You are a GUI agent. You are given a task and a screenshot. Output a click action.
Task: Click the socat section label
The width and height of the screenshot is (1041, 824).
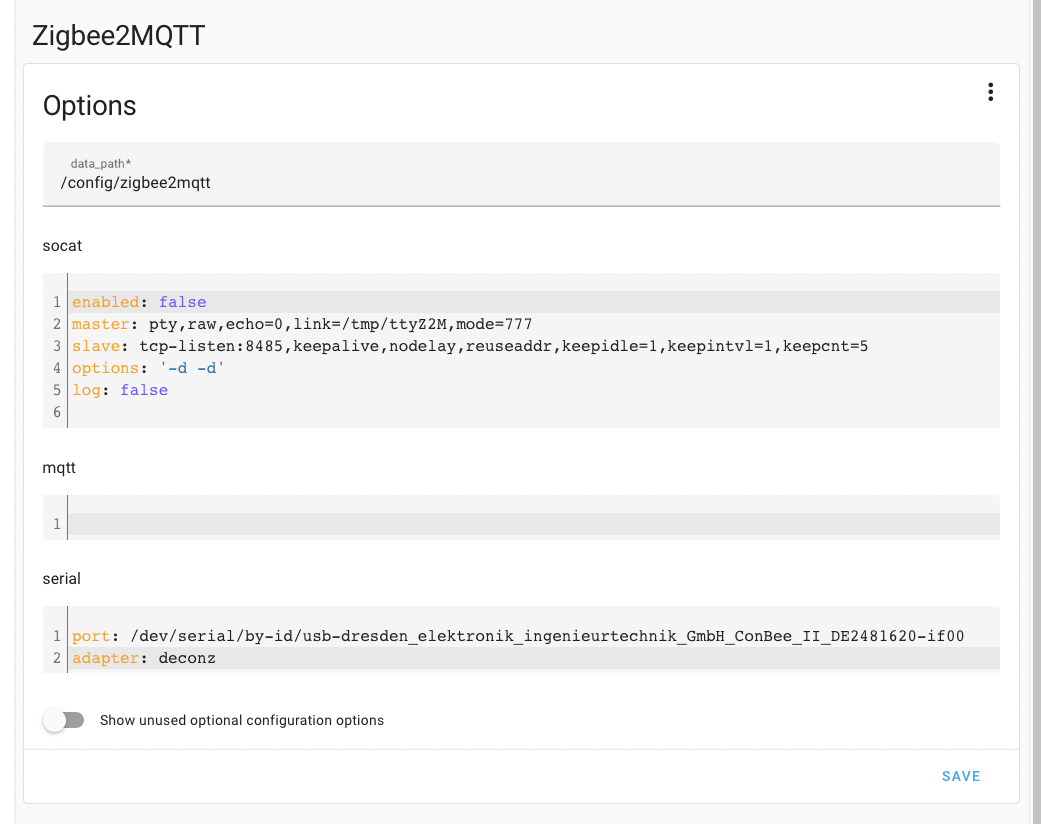(62, 245)
